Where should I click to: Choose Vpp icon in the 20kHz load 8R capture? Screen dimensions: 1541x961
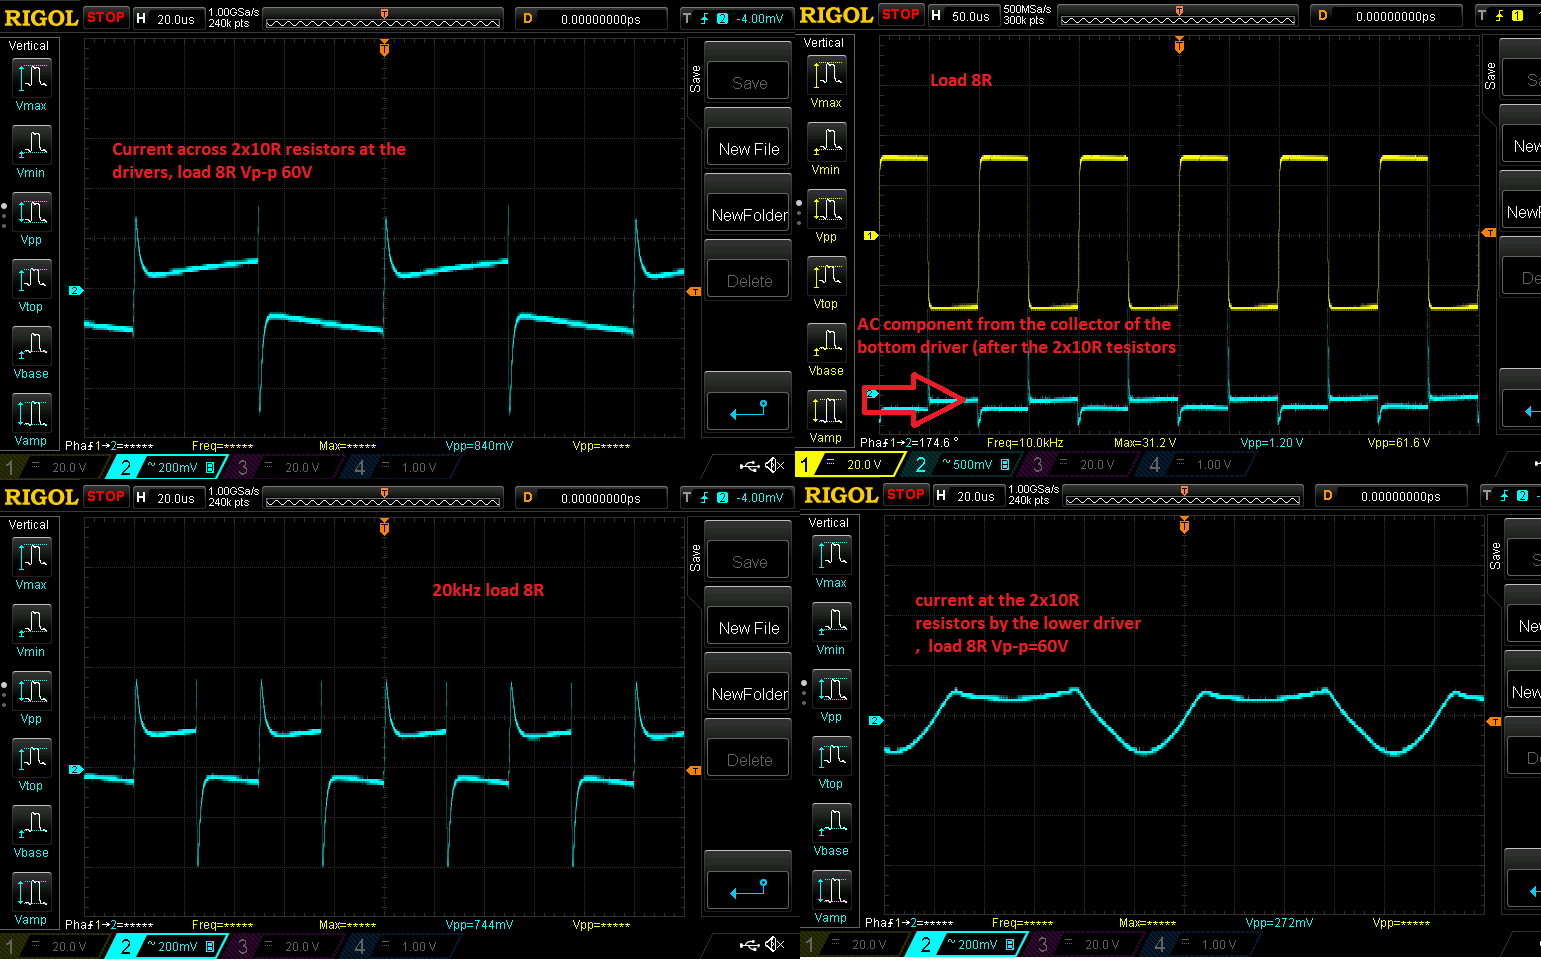(32, 690)
